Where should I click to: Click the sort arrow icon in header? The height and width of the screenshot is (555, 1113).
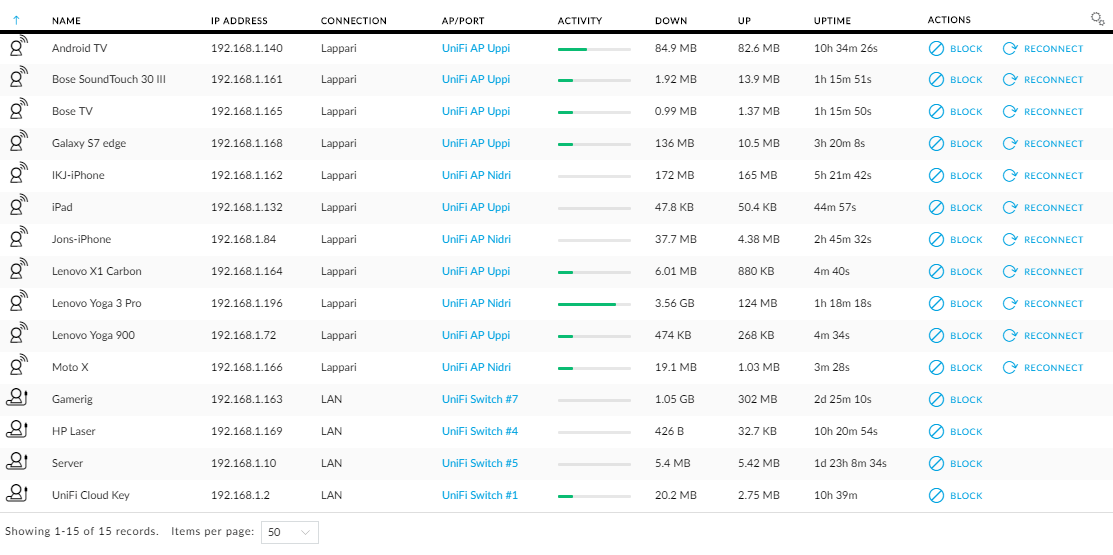click(16, 21)
